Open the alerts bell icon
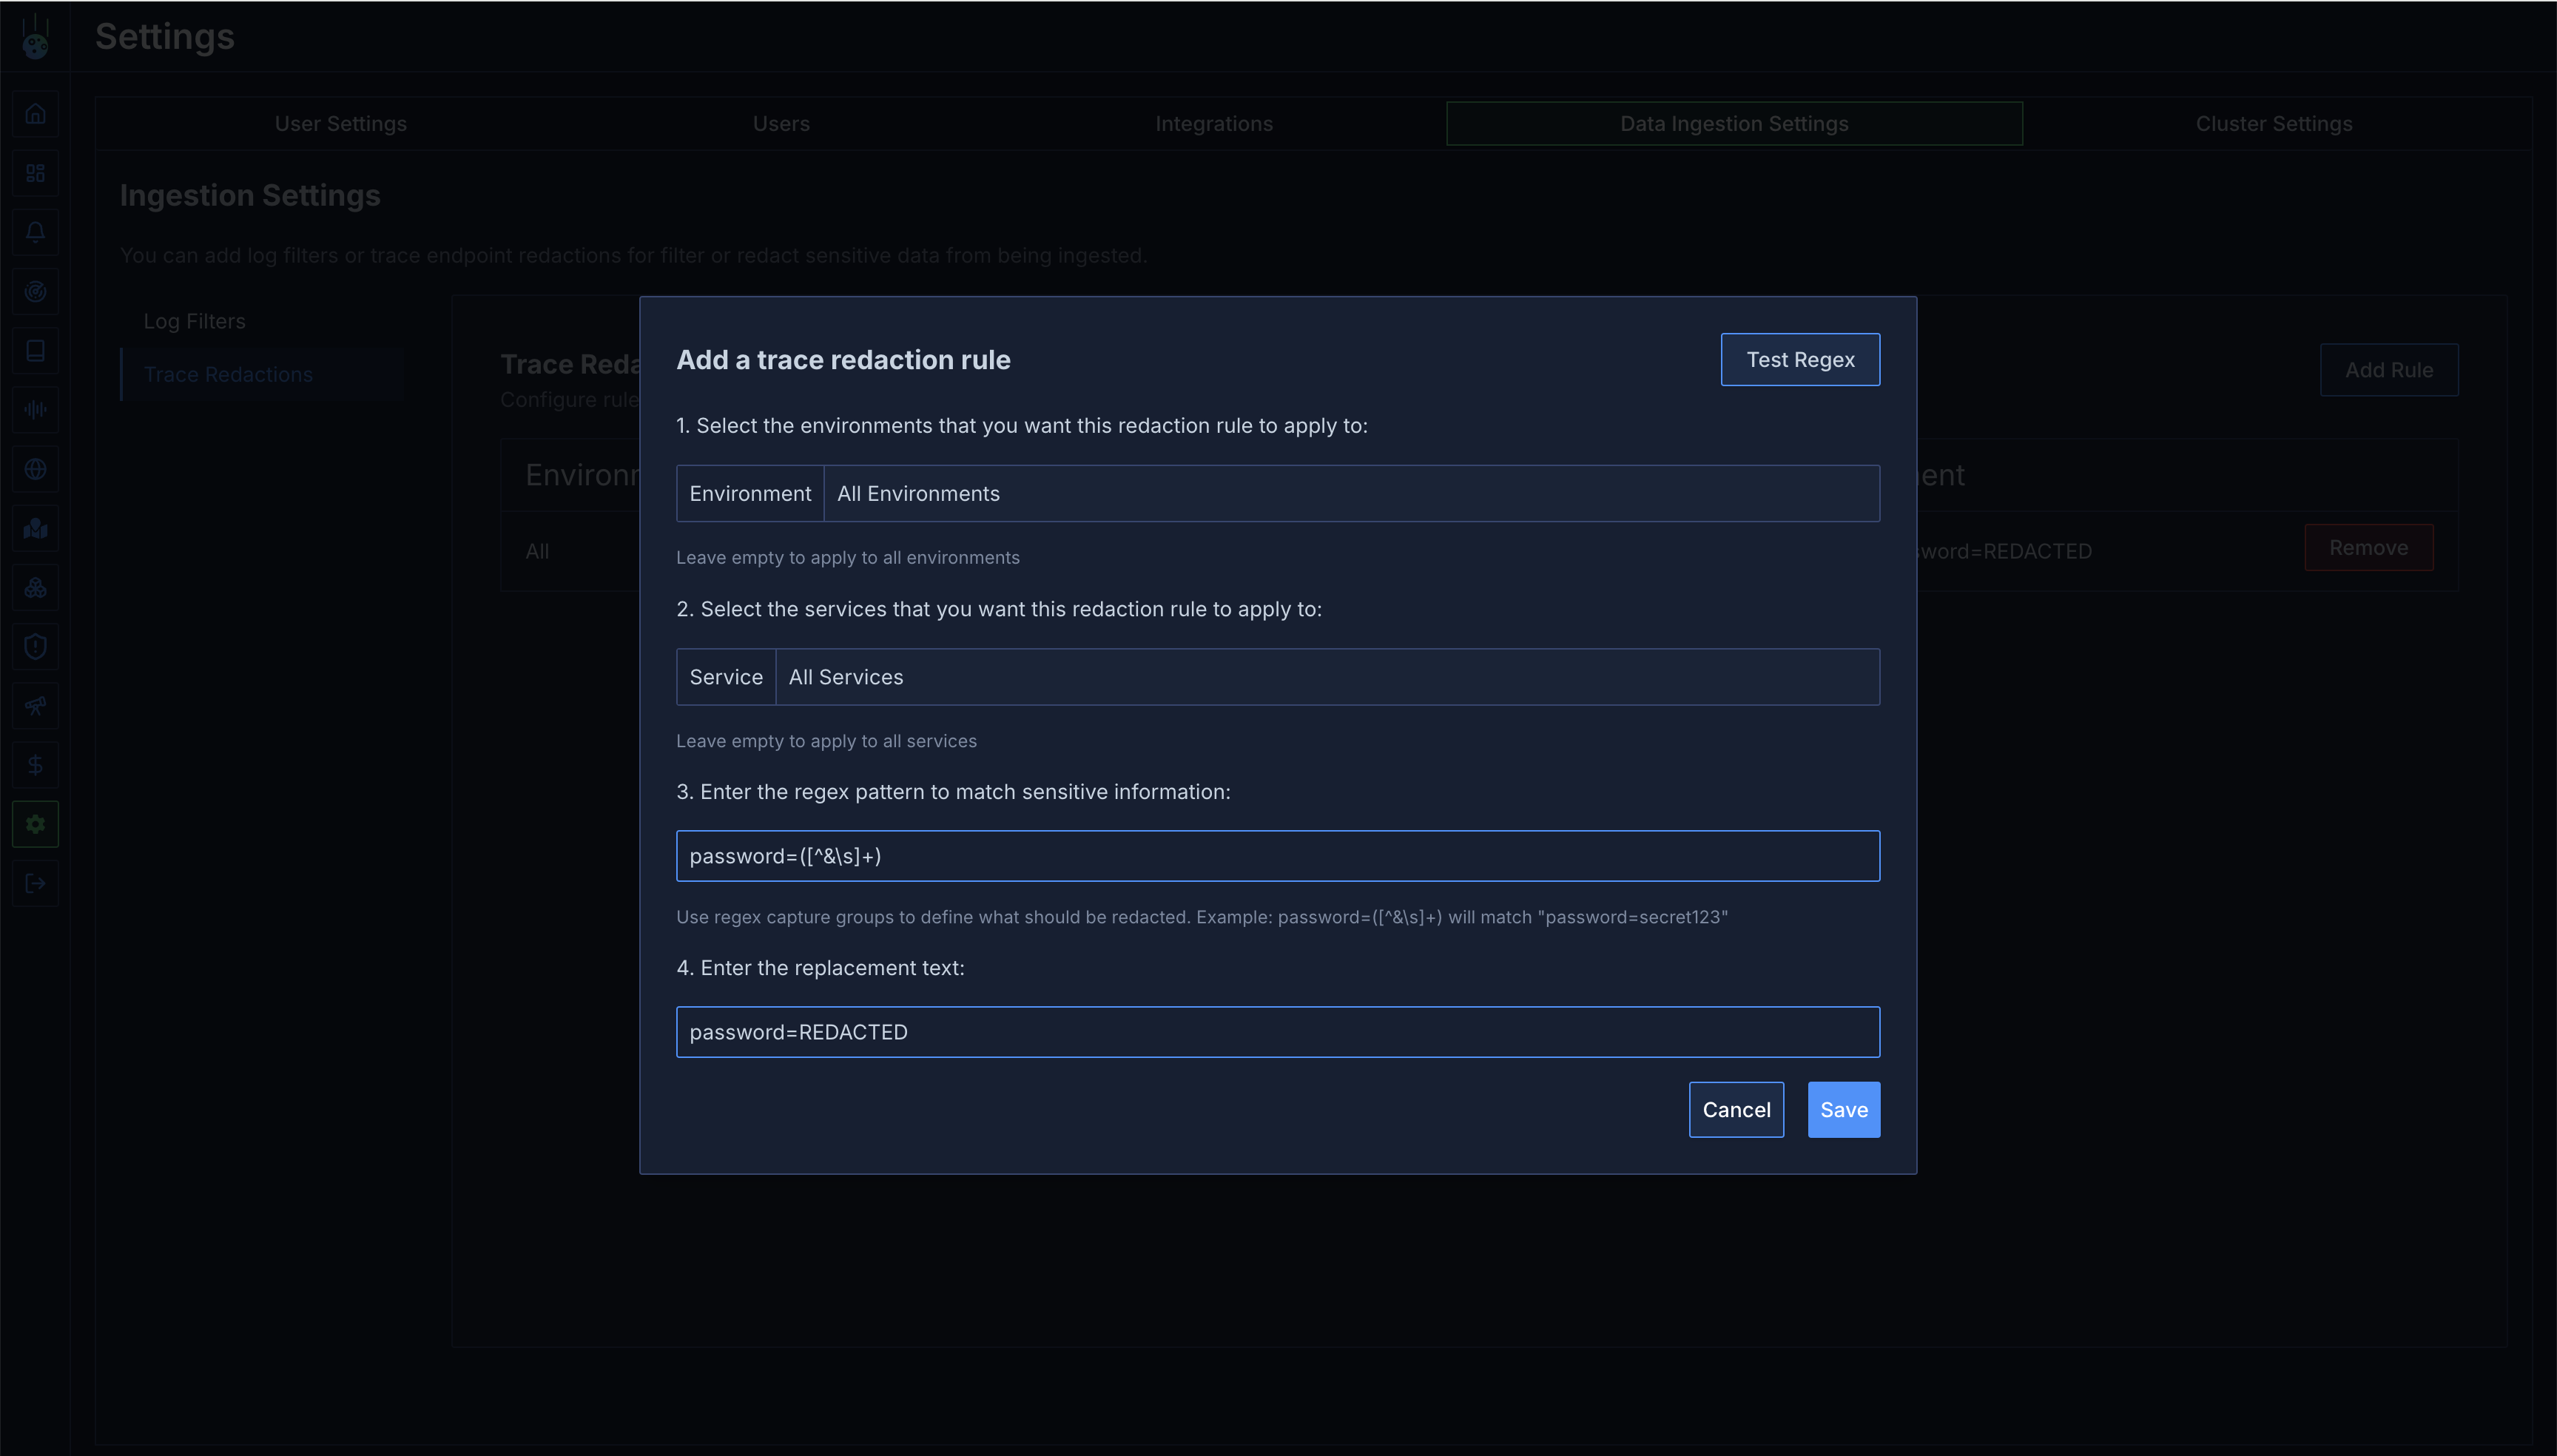This screenshot has height=1456, width=2557. pyautogui.click(x=35, y=232)
